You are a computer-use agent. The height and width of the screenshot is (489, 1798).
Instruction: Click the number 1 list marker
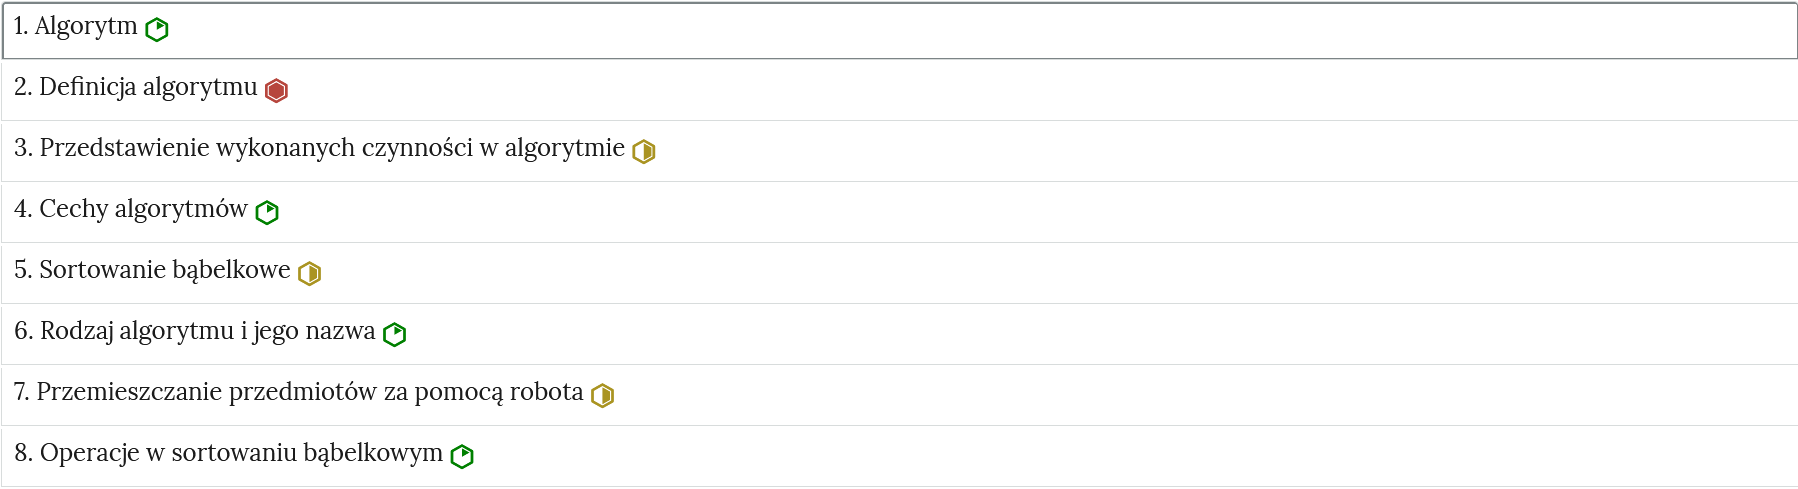(20, 27)
